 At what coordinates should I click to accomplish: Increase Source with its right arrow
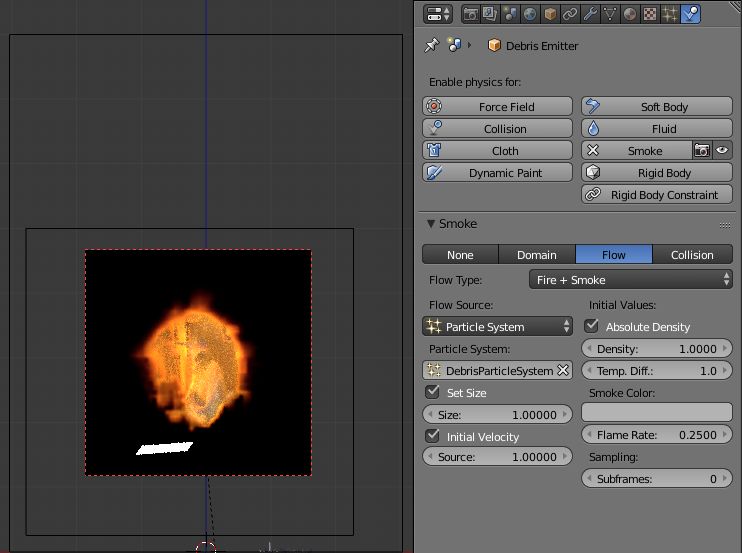[x=565, y=456]
